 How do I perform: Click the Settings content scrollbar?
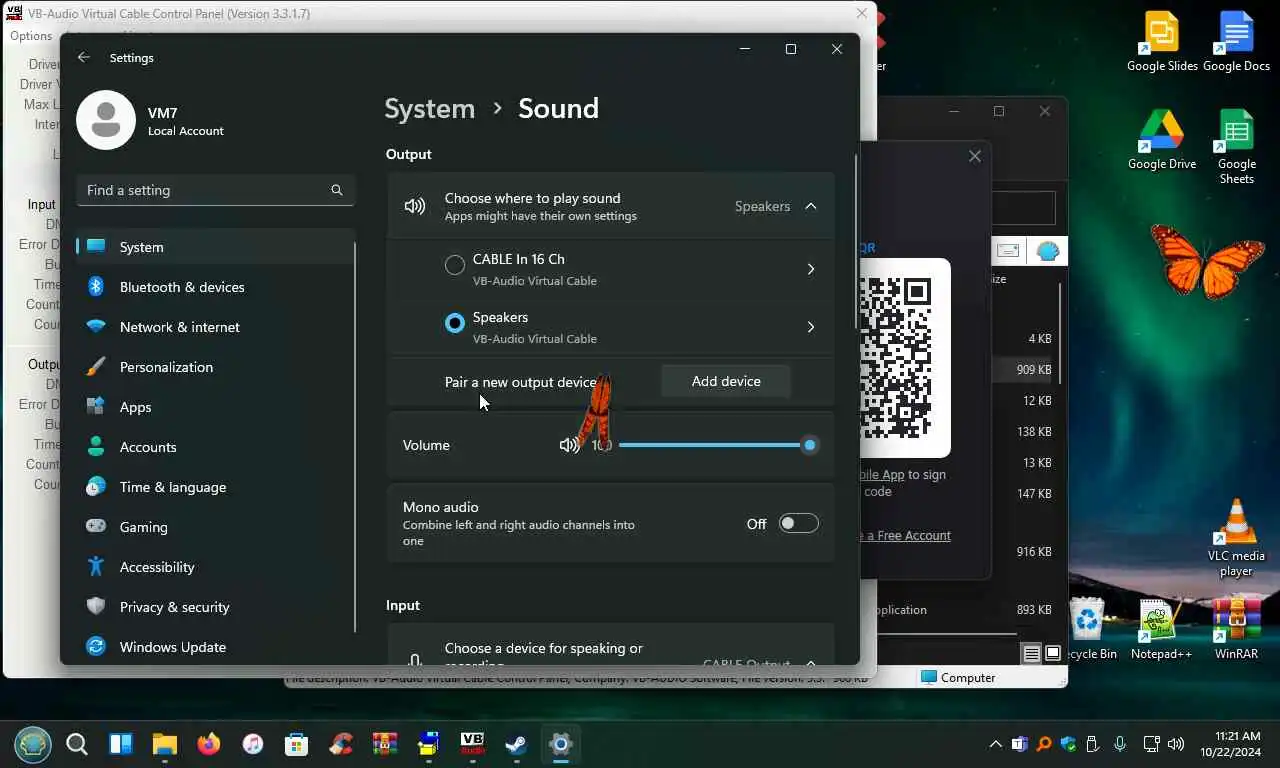click(856, 243)
